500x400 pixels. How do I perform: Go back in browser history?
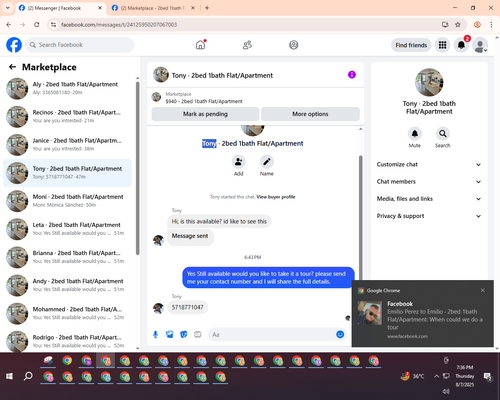(x=9, y=25)
